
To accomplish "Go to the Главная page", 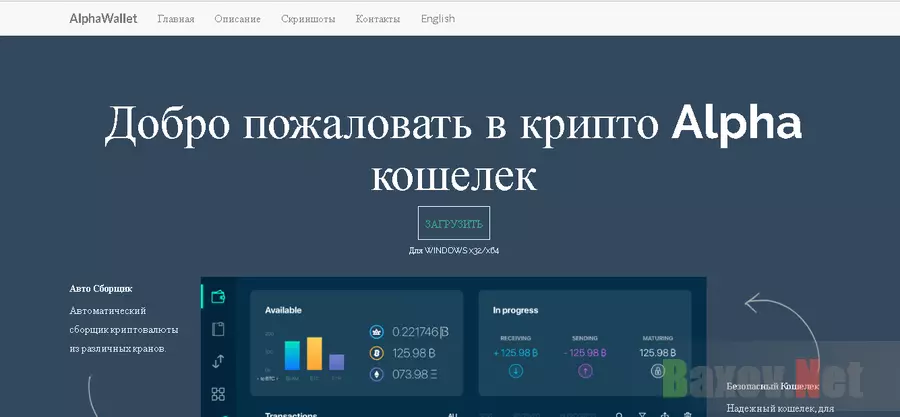I will [x=176, y=19].
